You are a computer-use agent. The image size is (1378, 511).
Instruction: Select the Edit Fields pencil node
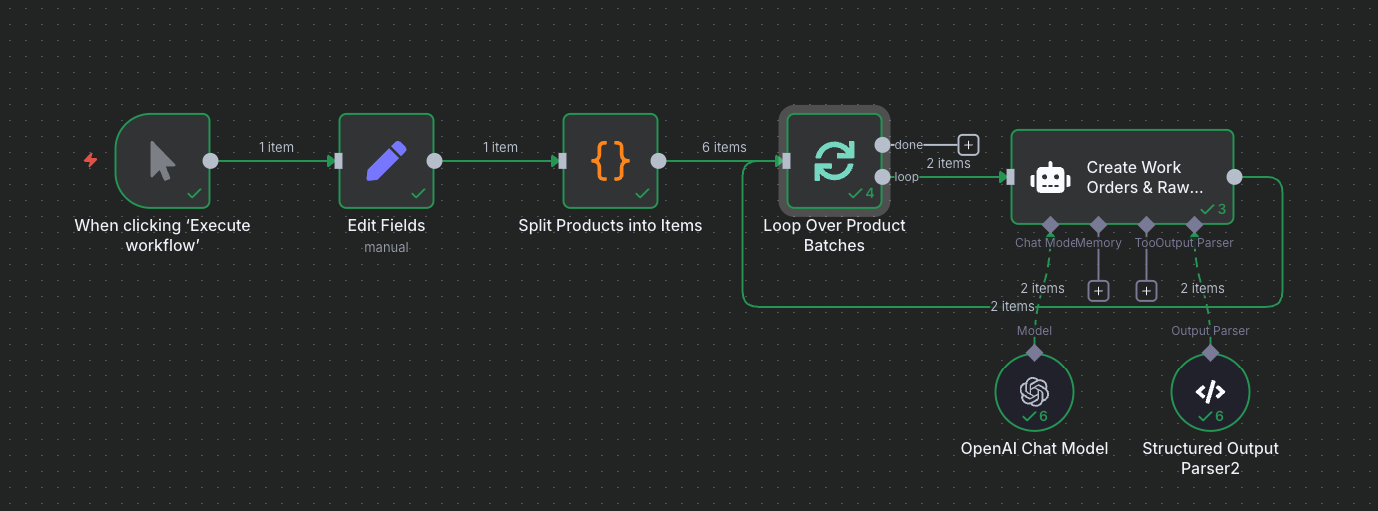[x=386, y=160]
